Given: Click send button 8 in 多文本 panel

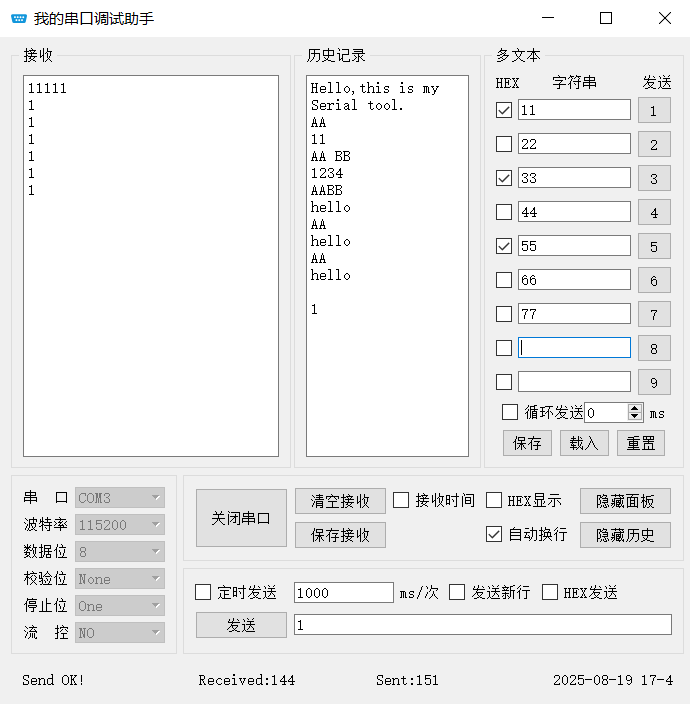Looking at the screenshot, I should coord(654,348).
